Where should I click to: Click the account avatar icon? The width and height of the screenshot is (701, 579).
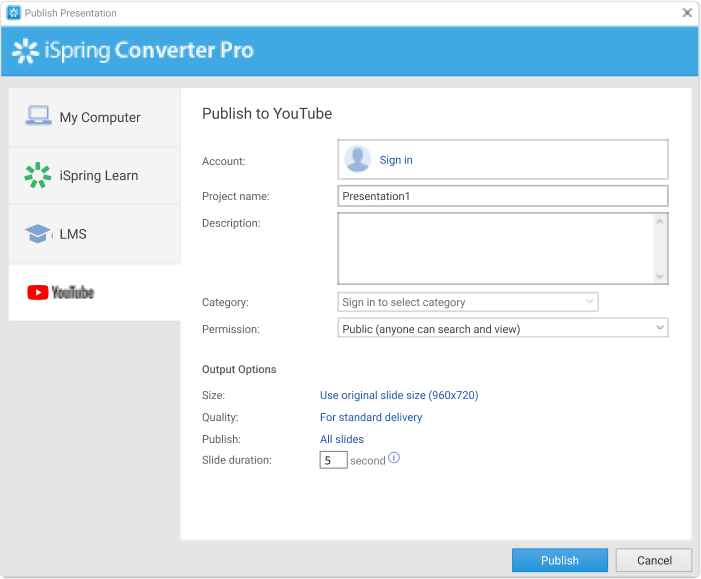(x=358, y=159)
